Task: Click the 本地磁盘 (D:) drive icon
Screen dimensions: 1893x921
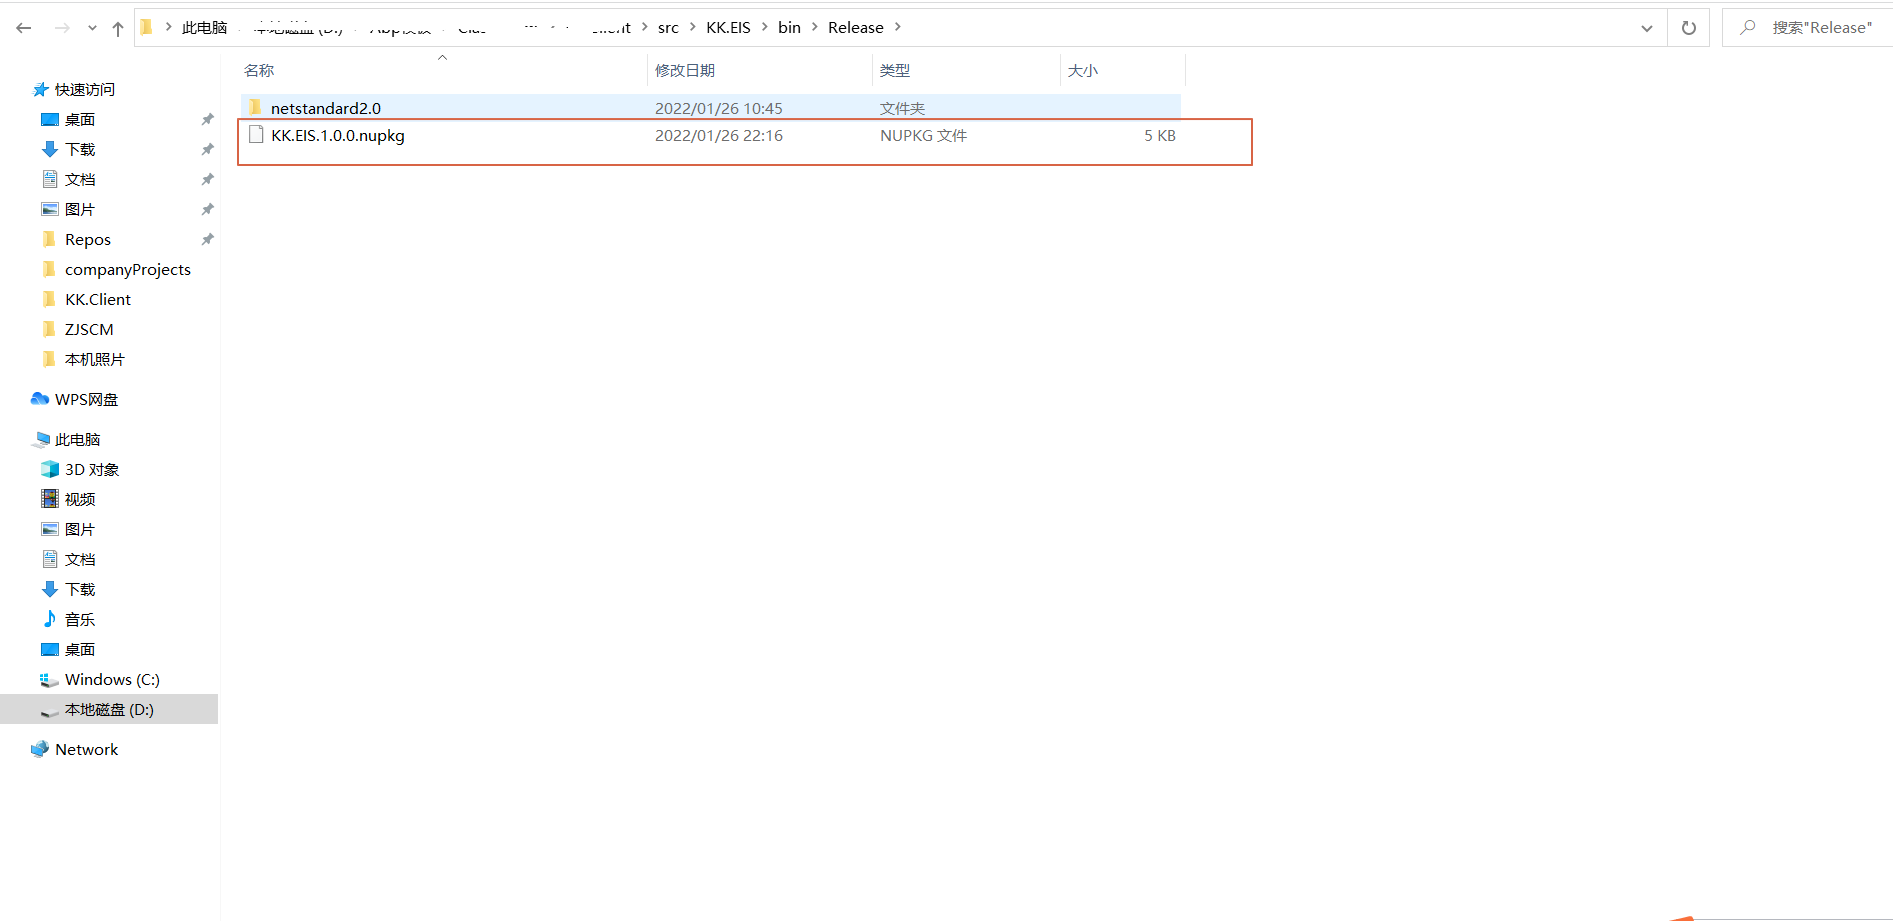Action: point(50,712)
